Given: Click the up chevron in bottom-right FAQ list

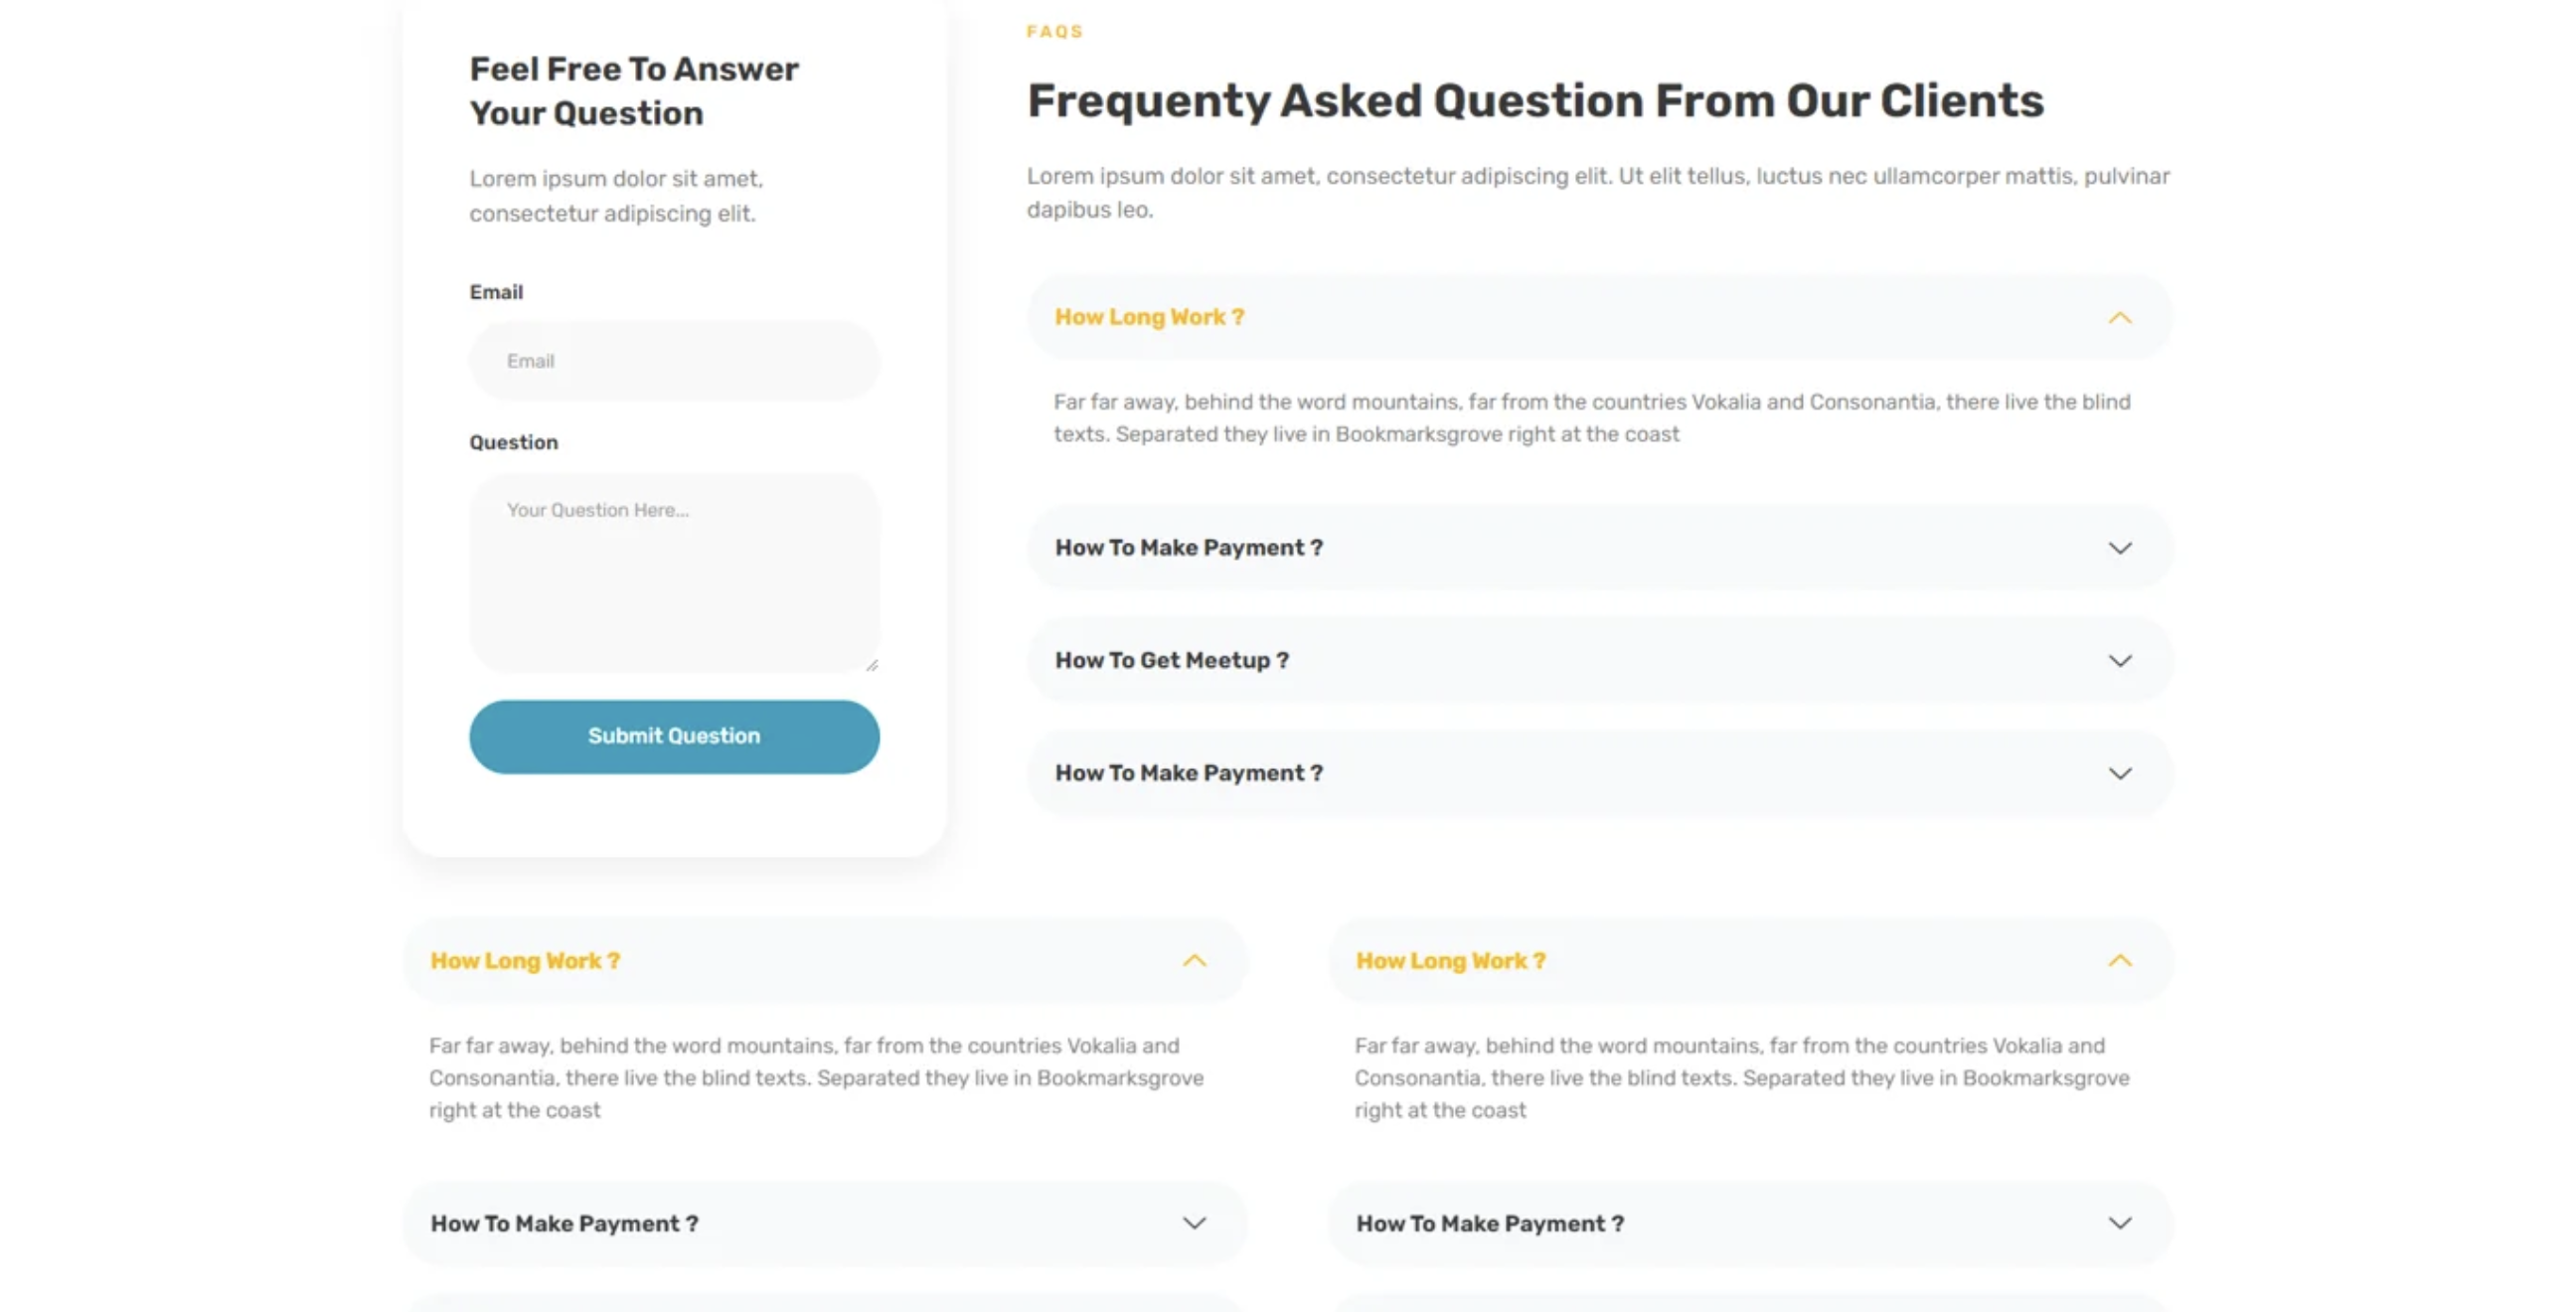Looking at the screenshot, I should pos(2119,961).
